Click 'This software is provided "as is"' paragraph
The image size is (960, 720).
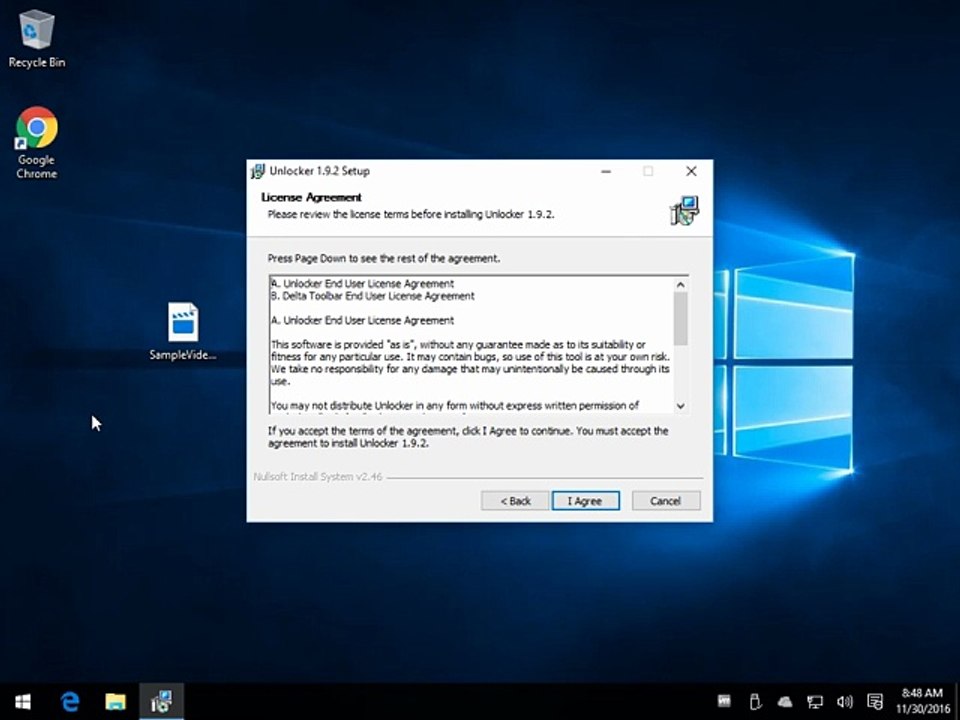coord(470,362)
